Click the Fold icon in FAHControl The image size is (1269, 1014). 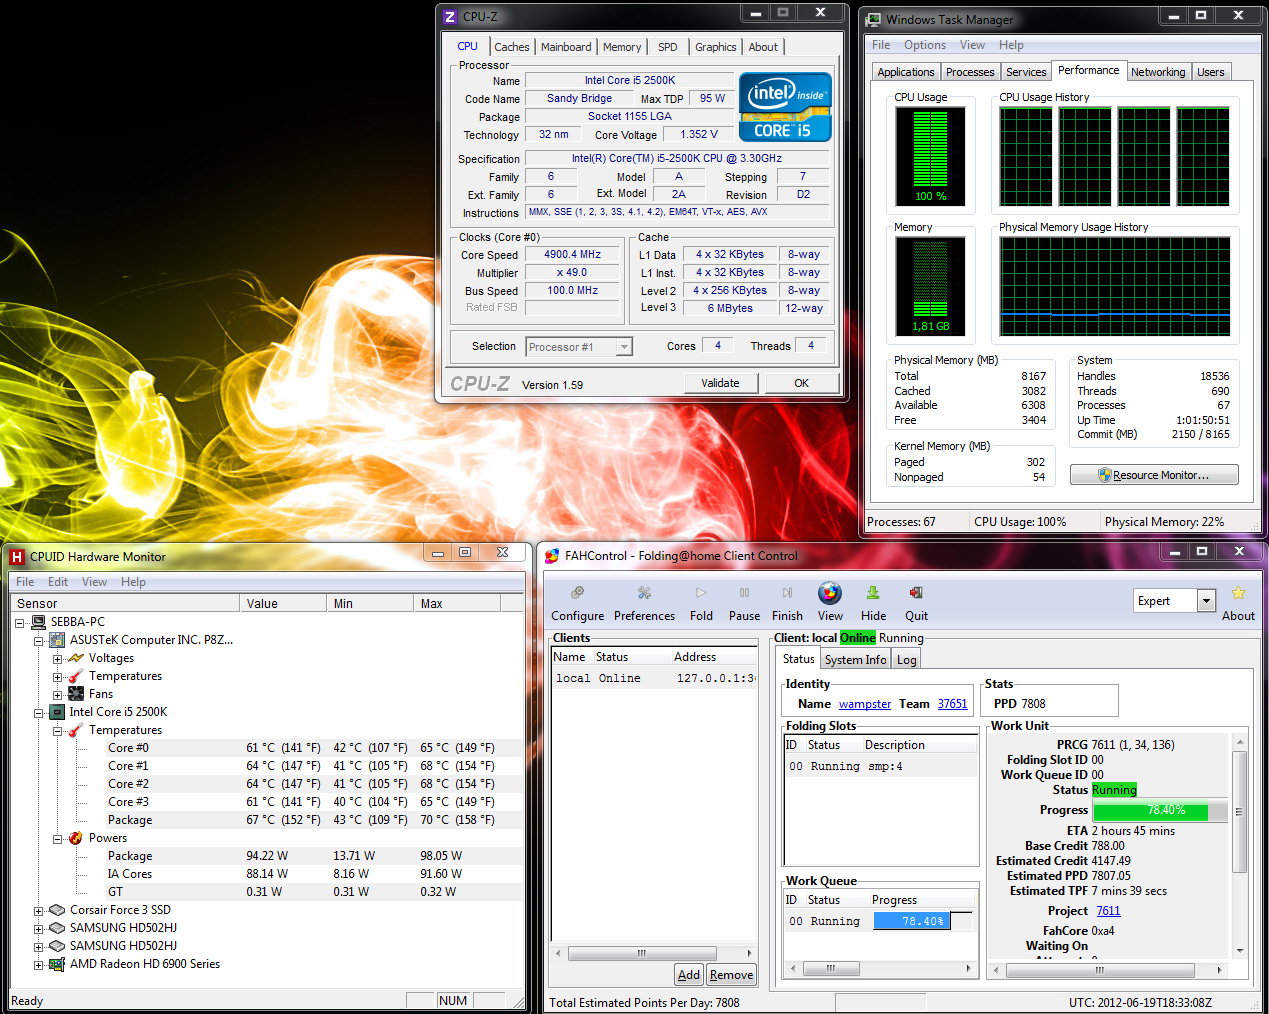click(x=701, y=593)
